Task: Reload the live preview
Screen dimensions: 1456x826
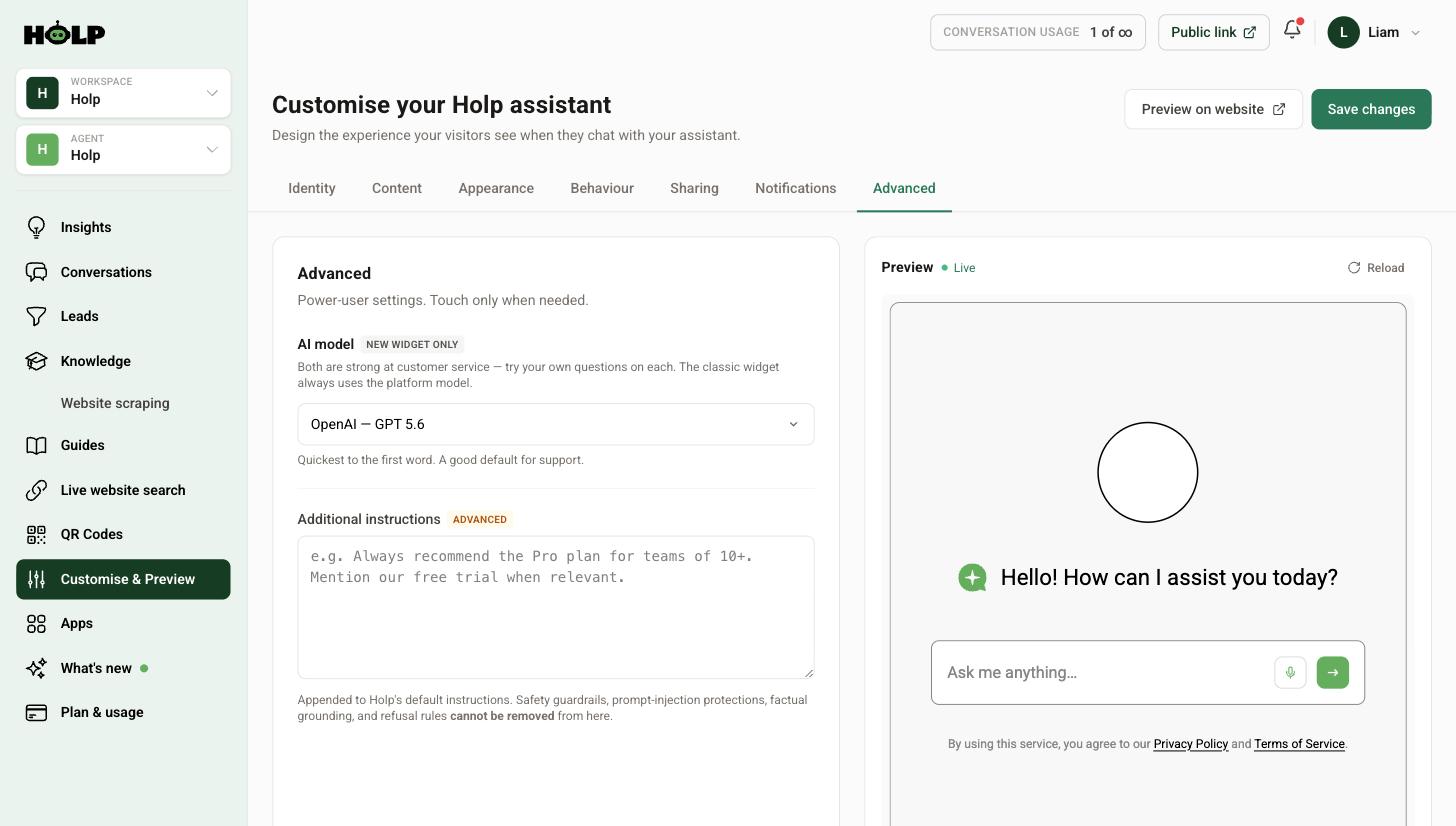Action: (1376, 267)
